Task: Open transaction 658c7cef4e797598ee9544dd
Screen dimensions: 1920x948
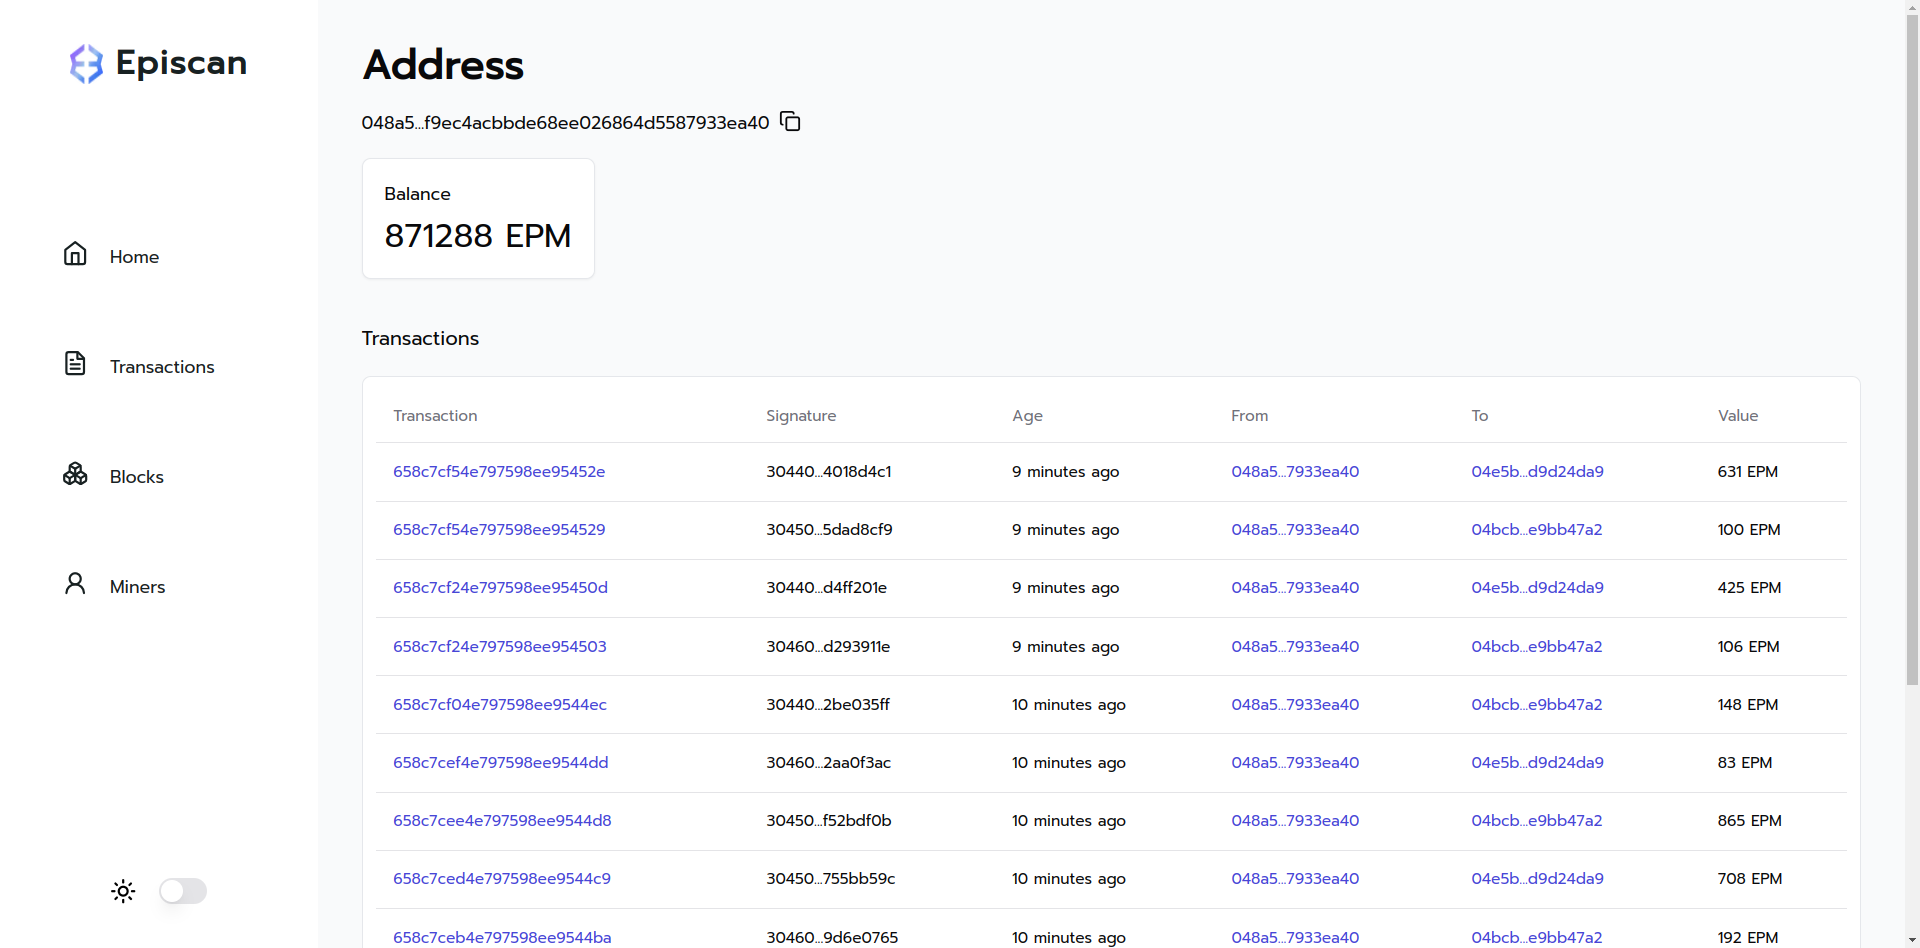Action: [x=500, y=763]
